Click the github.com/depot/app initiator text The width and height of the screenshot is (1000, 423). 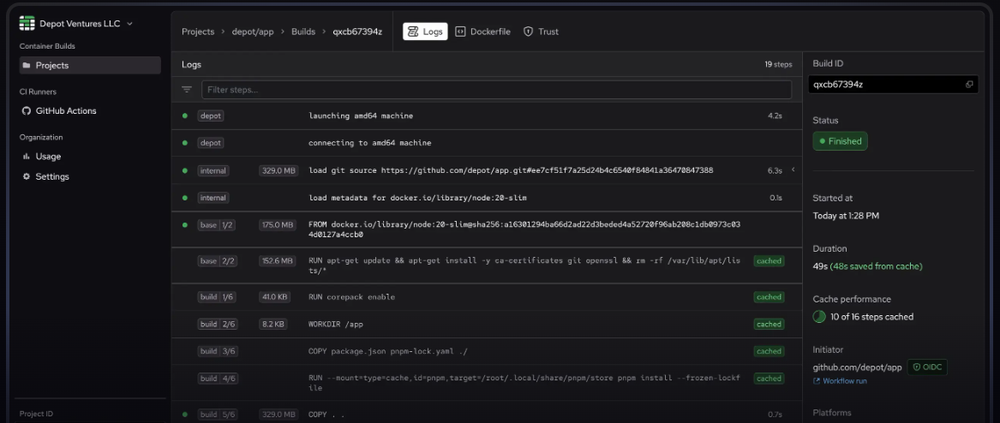point(857,367)
